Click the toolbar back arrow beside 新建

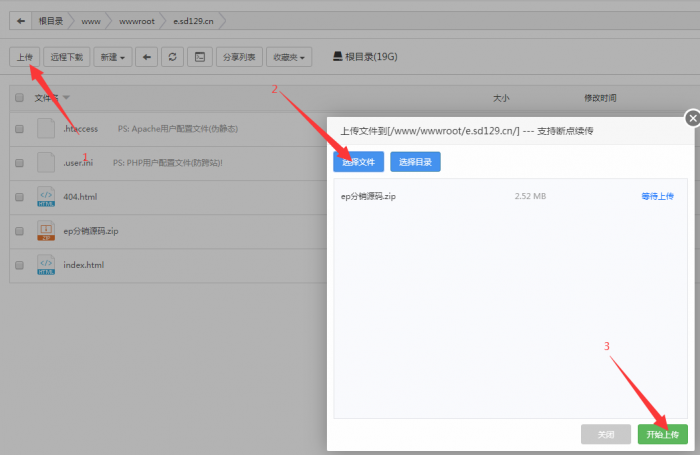click(148, 57)
